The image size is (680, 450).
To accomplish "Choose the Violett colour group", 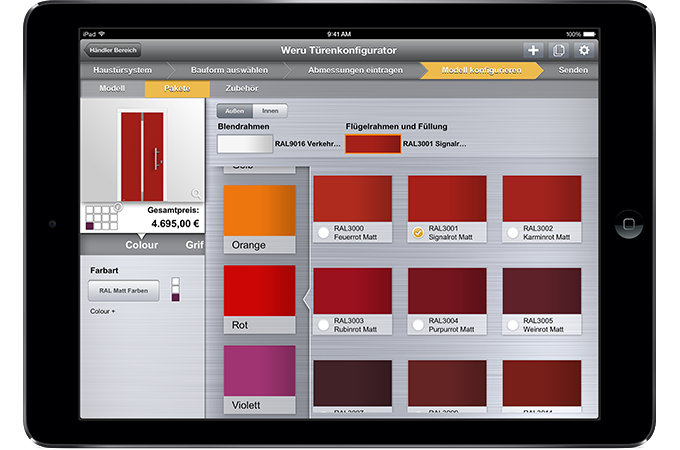I will pos(259,379).
